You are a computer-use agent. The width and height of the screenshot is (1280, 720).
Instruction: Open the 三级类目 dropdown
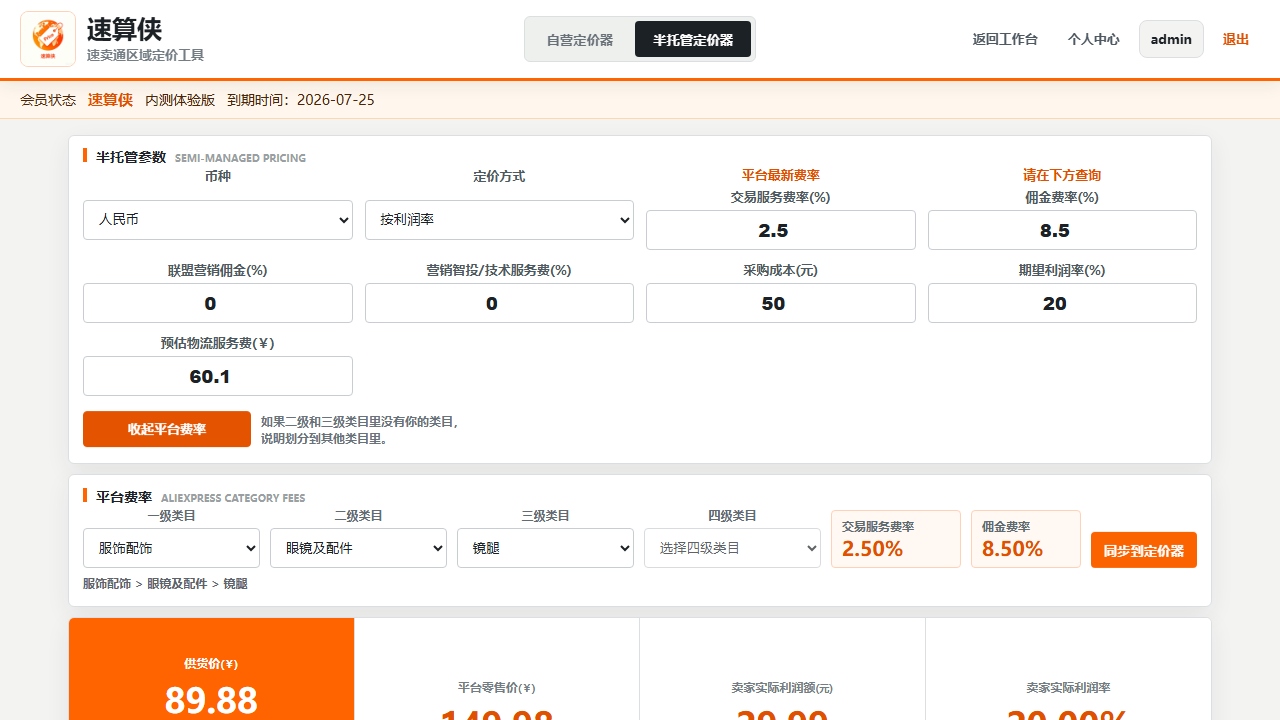(x=545, y=548)
